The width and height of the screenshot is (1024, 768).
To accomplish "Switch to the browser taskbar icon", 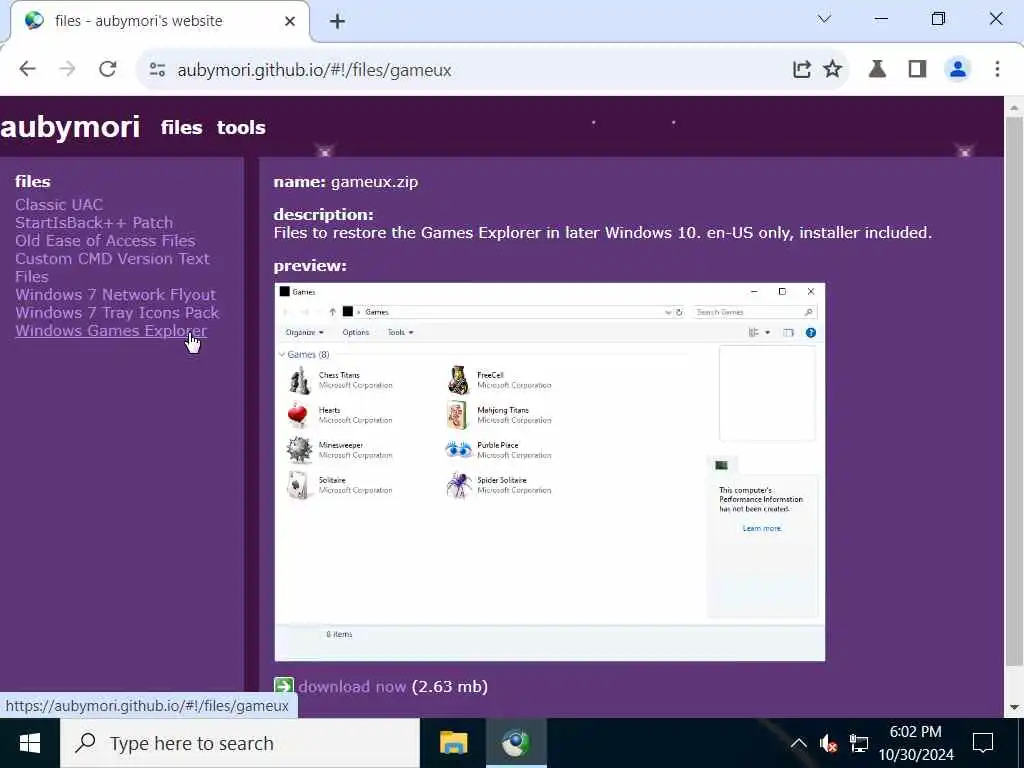I will (516, 743).
